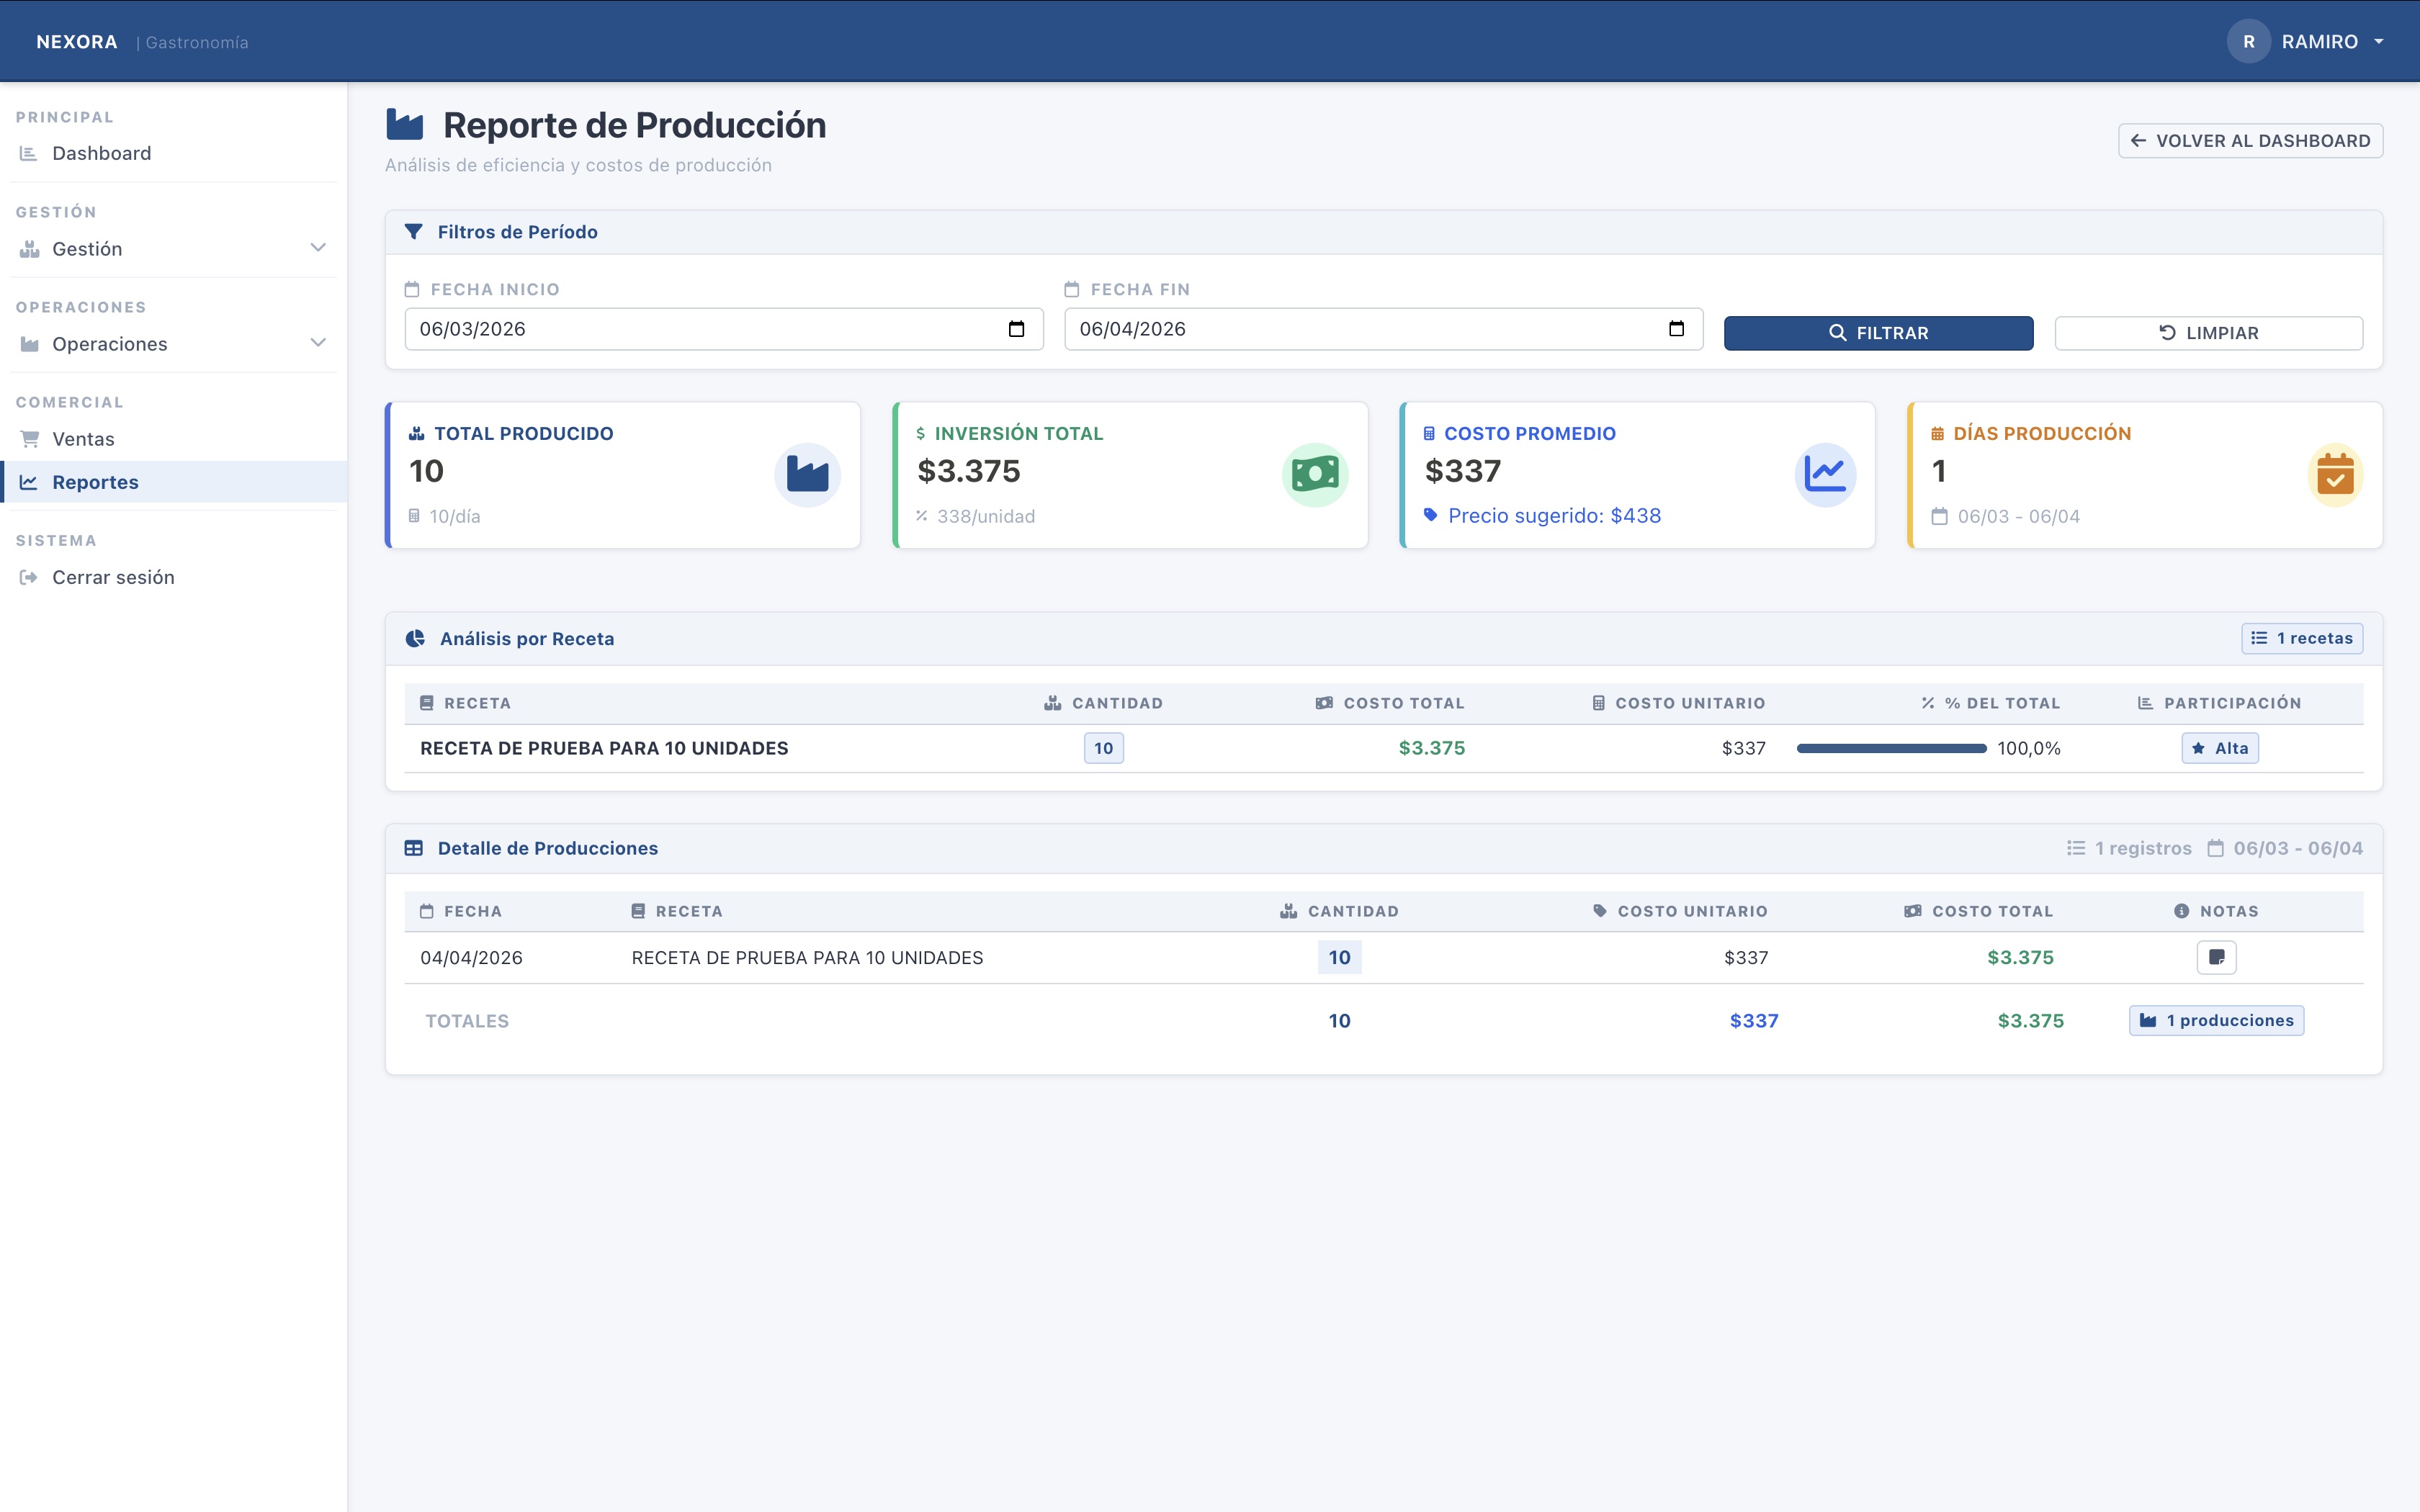Screen dimensions: 2420x1512
Task: Open Ventas from the Comercial section
Action: 85,438
